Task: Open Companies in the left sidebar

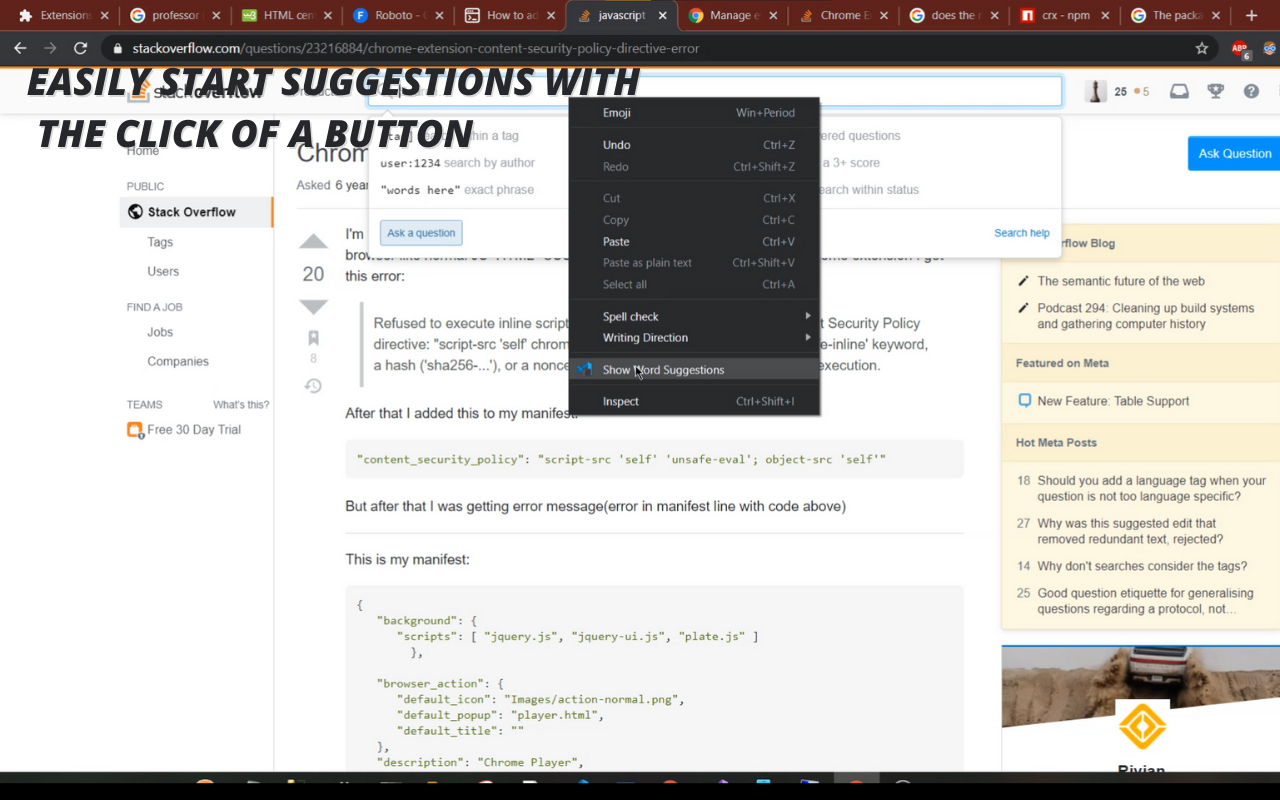Action: (x=178, y=361)
